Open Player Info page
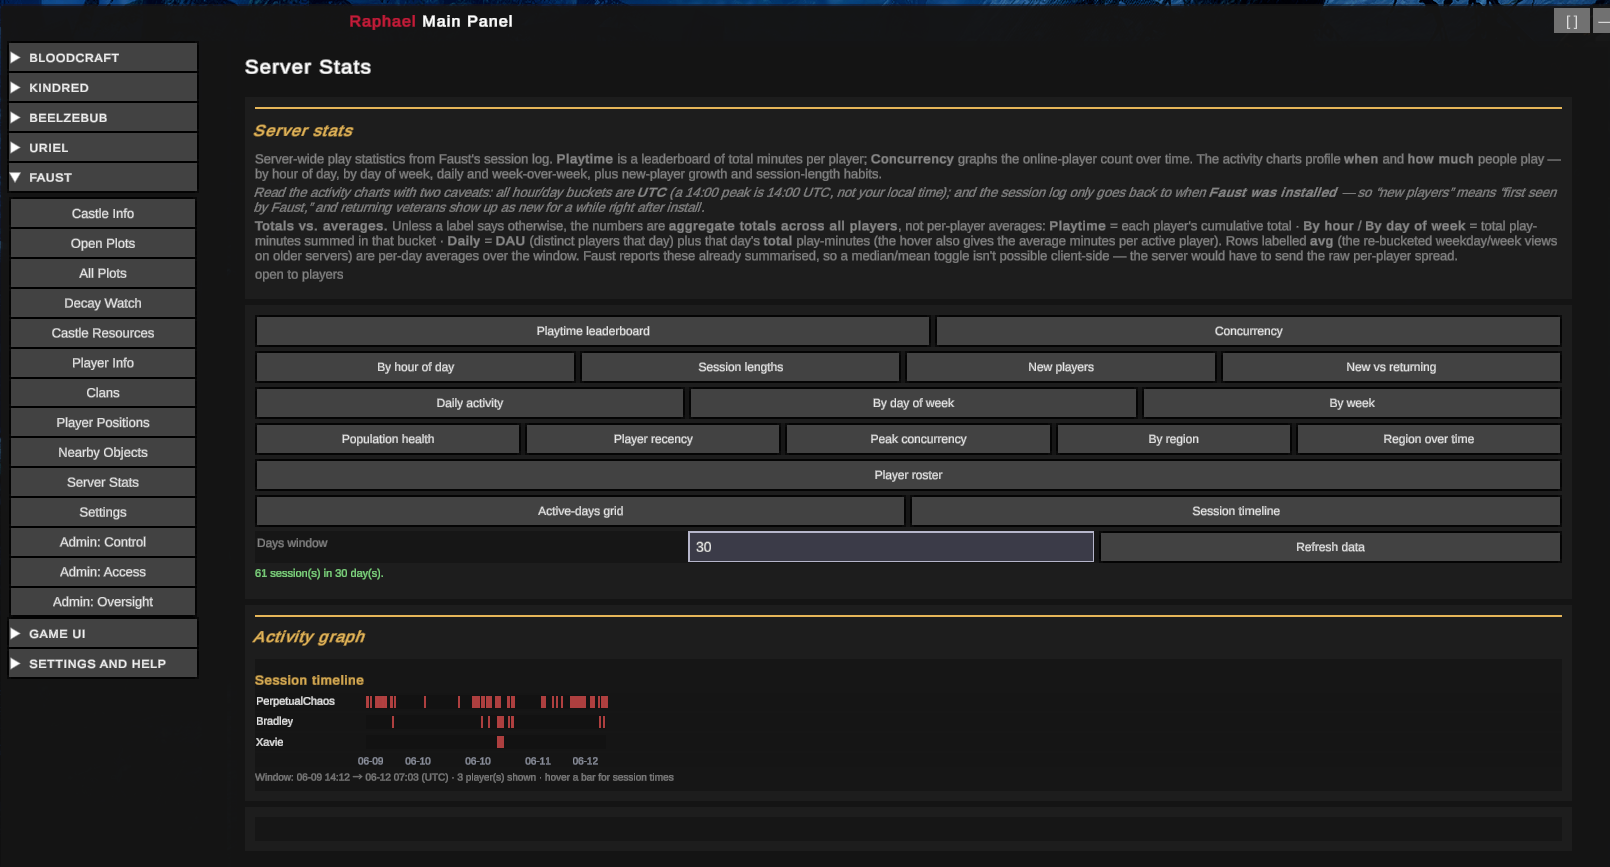Viewport: 1610px width, 867px height. click(103, 363)
